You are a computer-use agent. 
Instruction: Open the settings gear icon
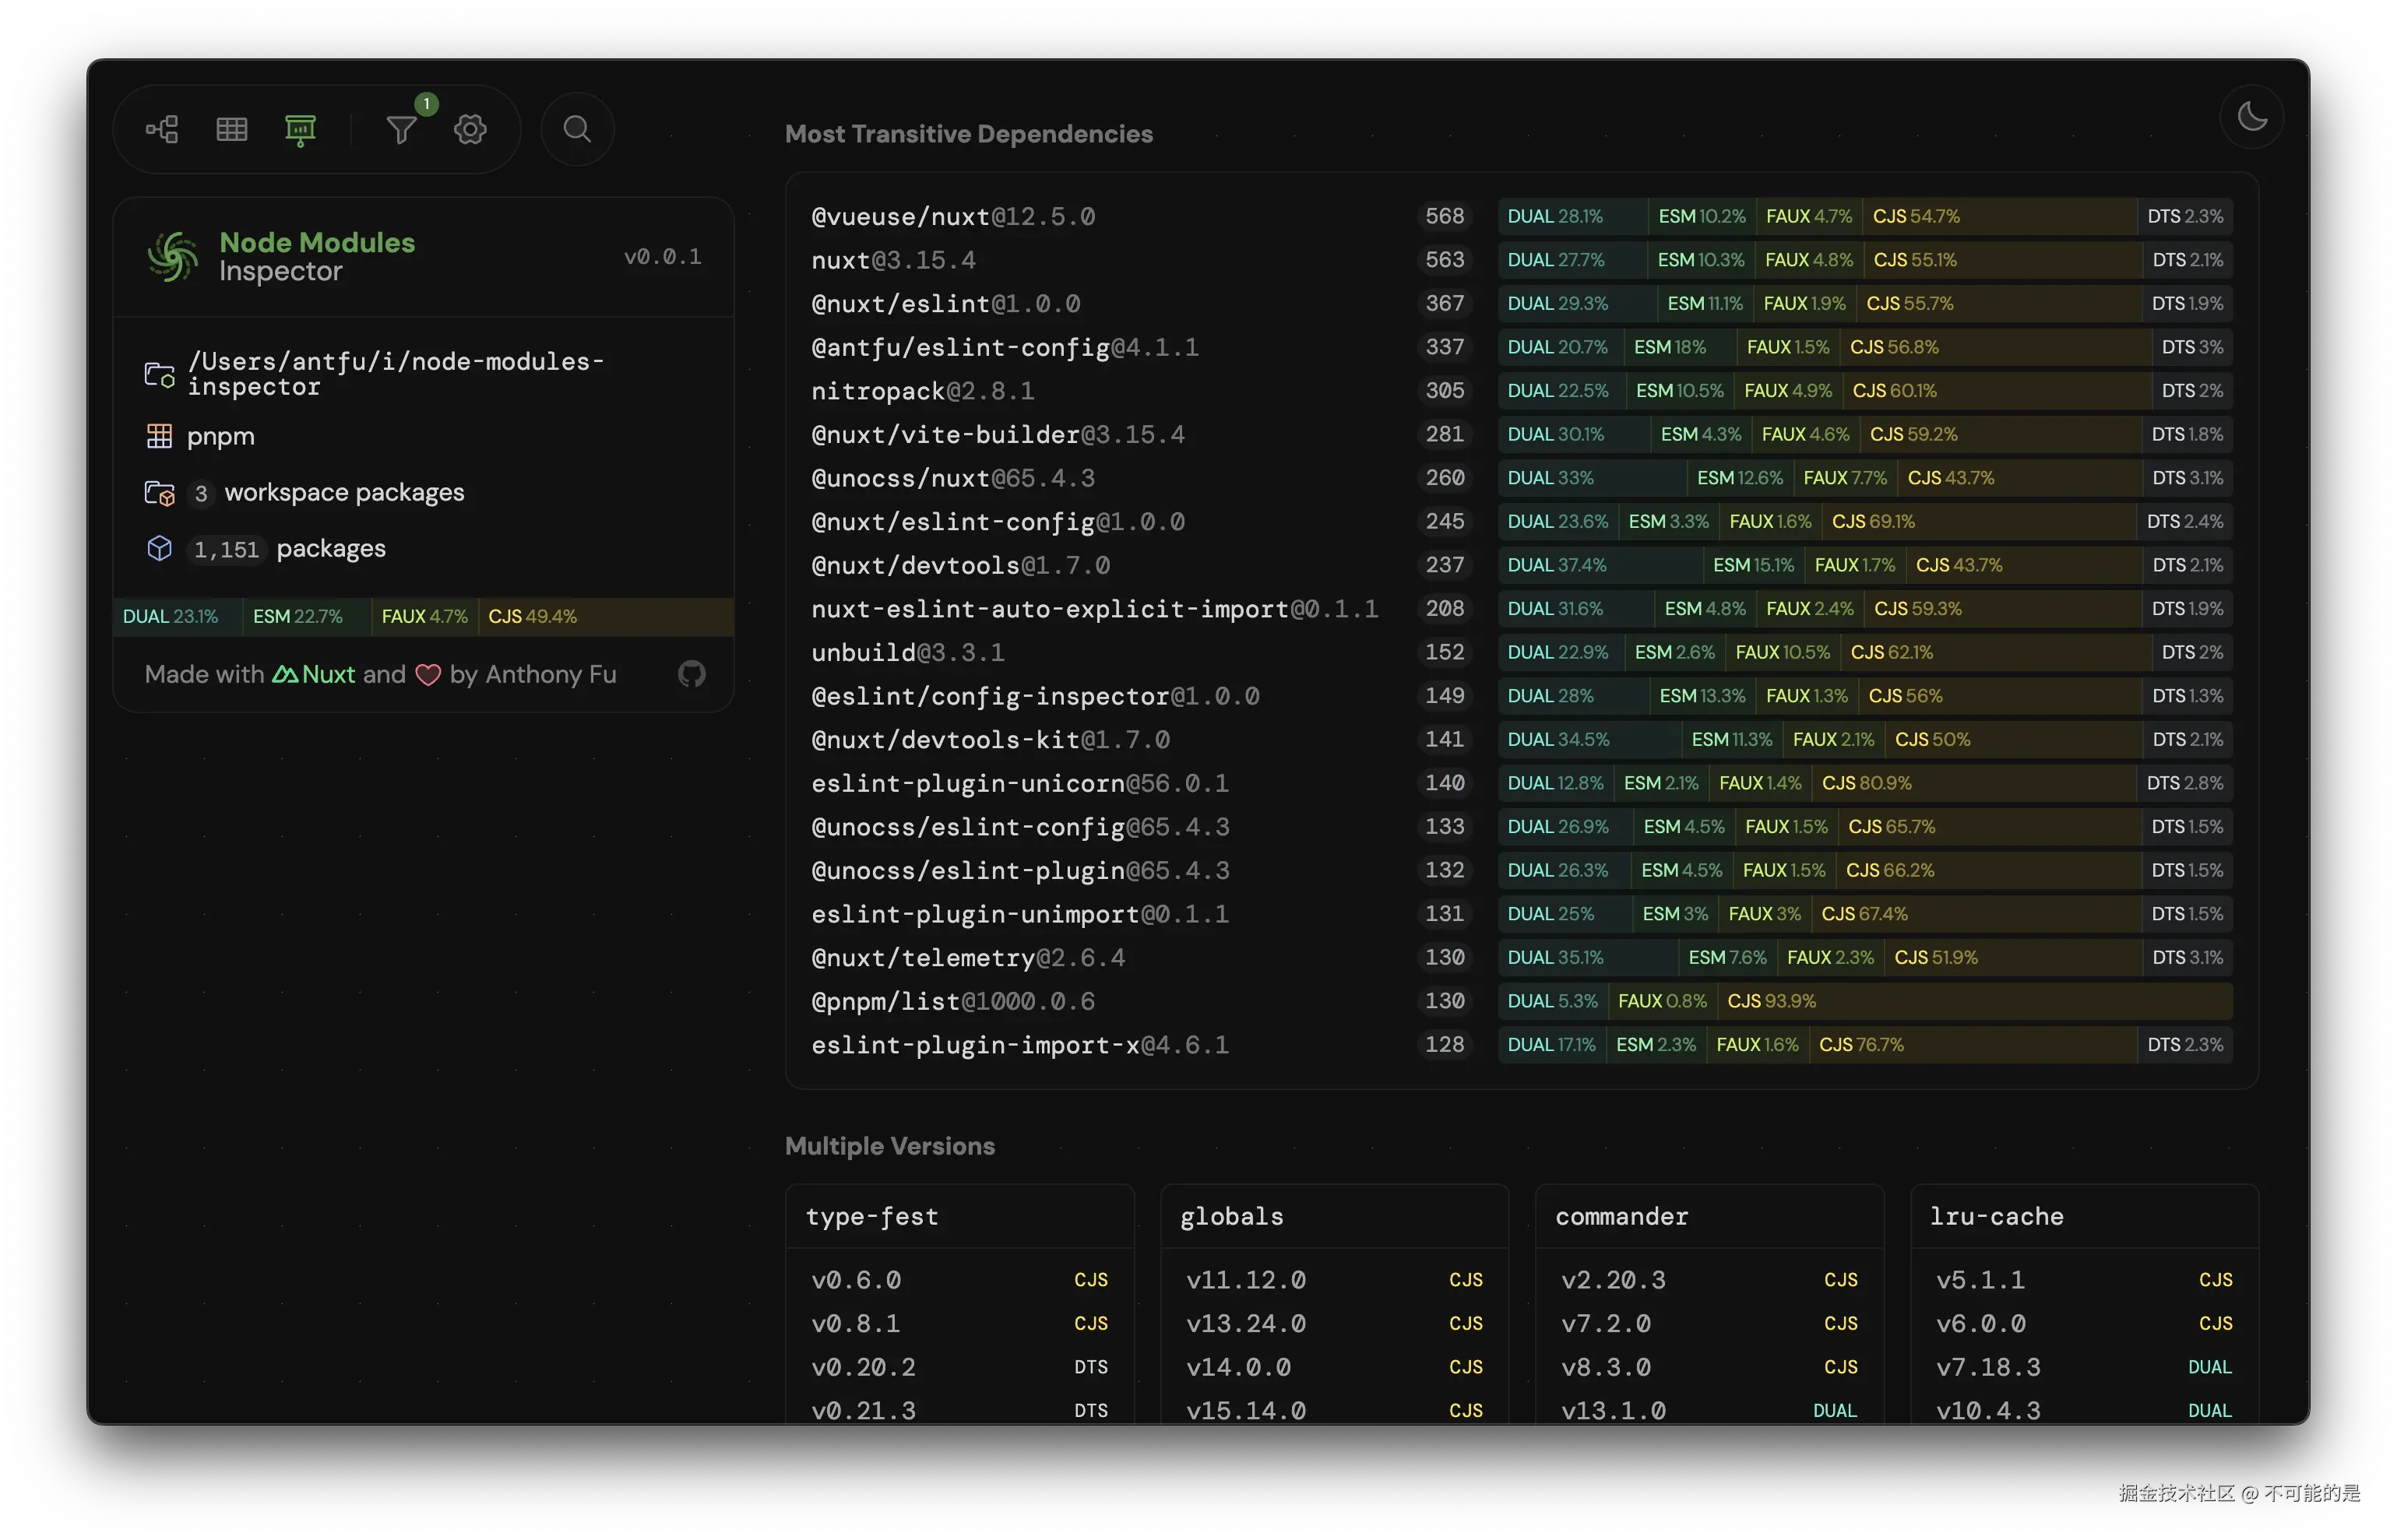pos(470,129)
